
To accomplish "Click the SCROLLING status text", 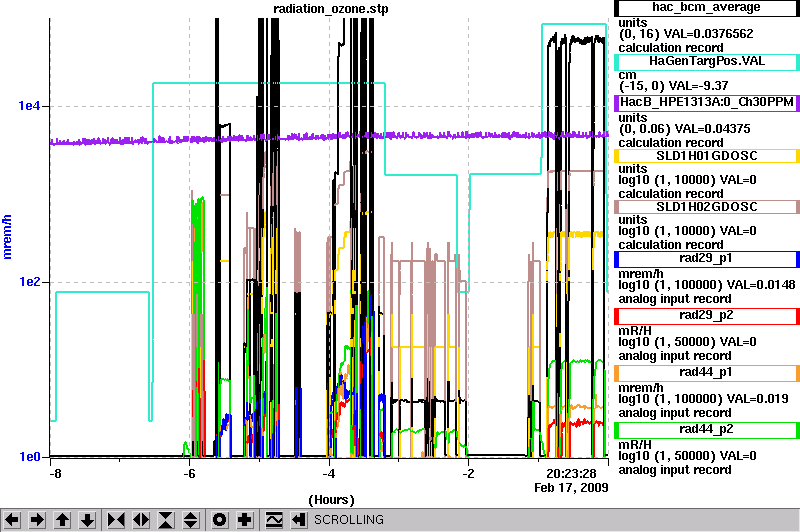I will tap(348, 520).
